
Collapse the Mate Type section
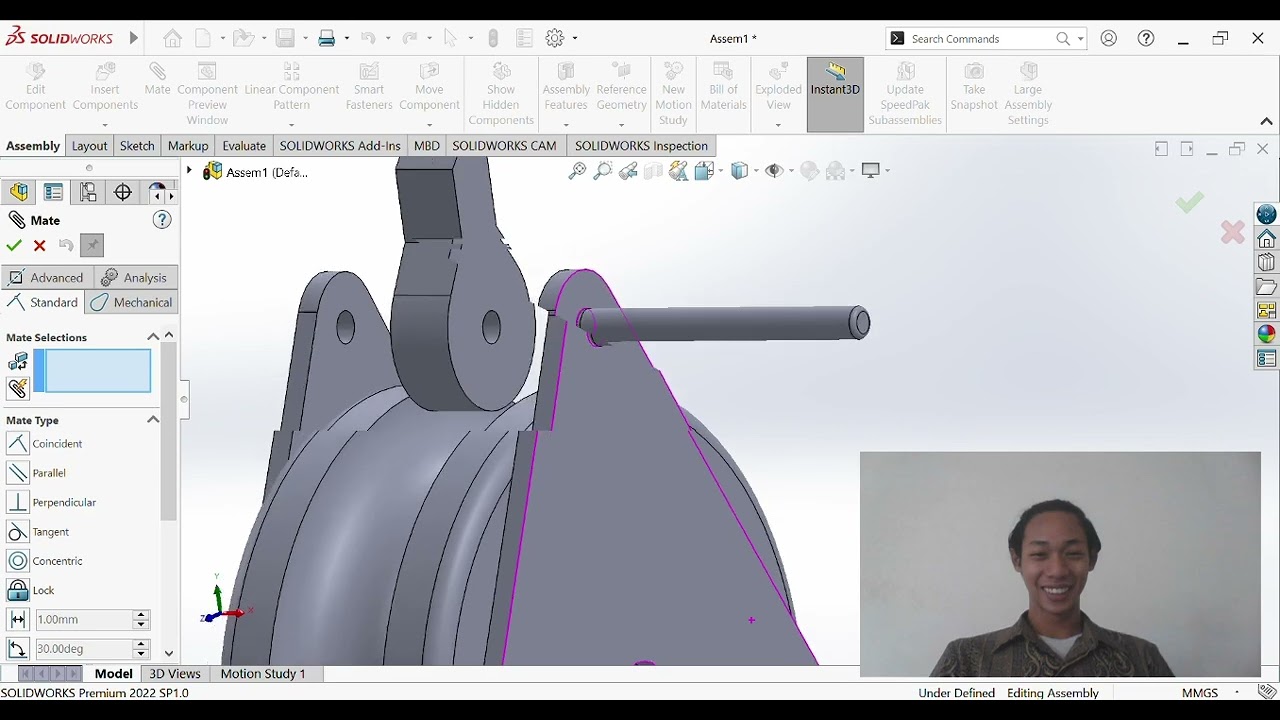[153, 420]
